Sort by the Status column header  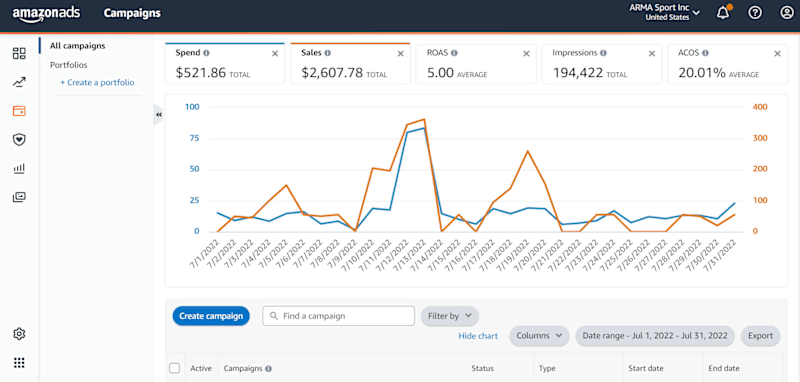482,368
